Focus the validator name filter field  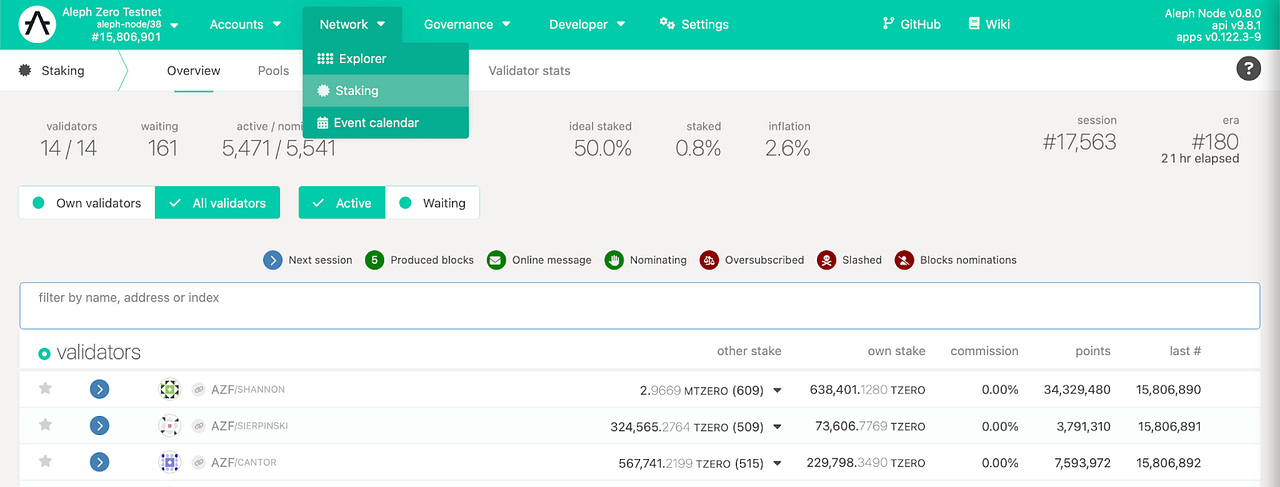pos(639,305)
